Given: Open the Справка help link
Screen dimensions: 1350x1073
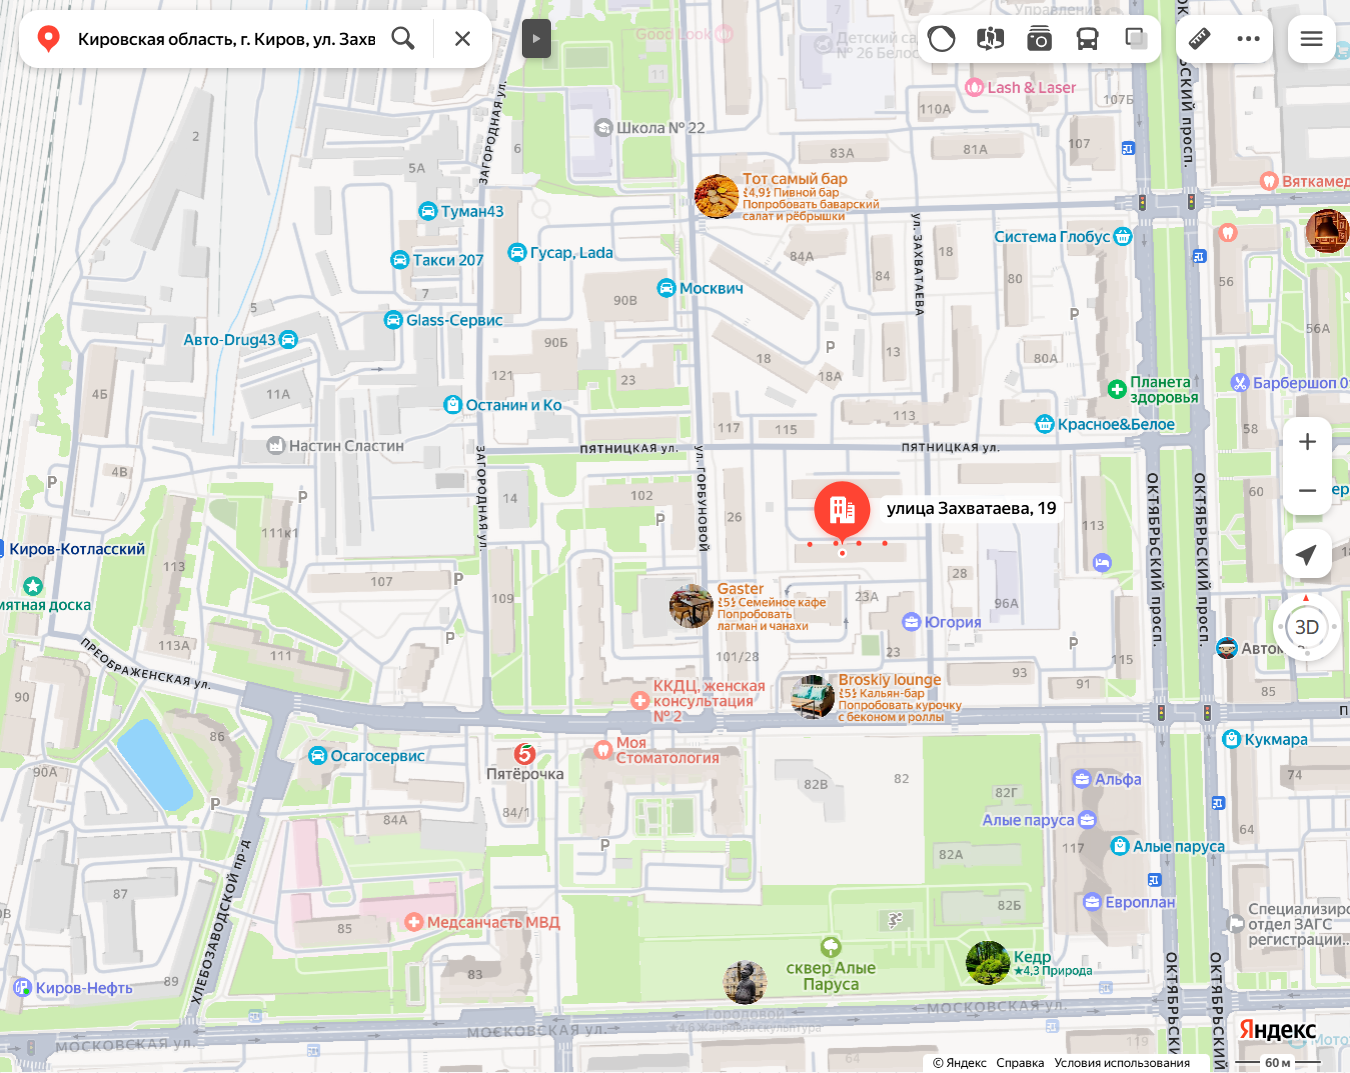Looking at the screenshot, I should pos(1020,1063).
